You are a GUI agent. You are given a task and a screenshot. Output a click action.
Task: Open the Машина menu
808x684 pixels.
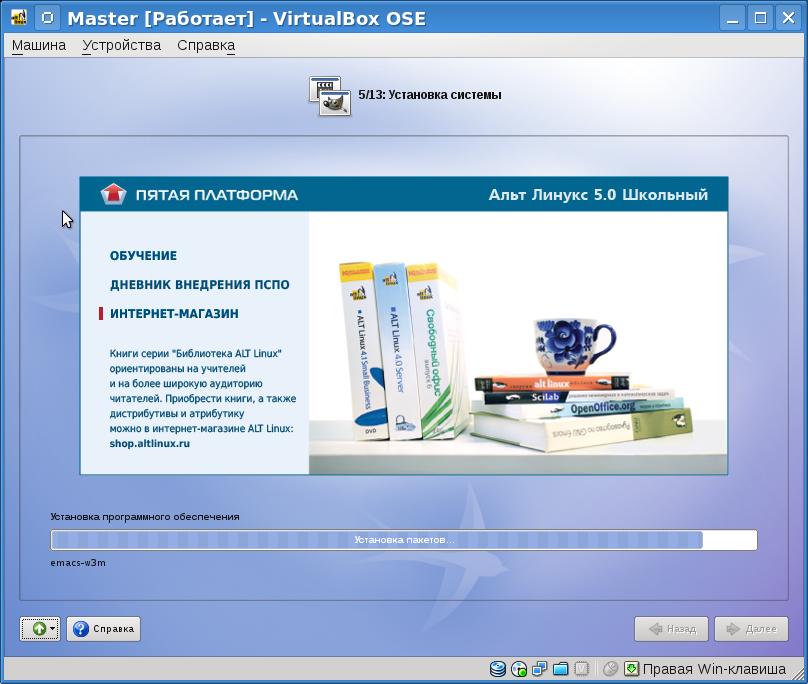click(39, 45)
